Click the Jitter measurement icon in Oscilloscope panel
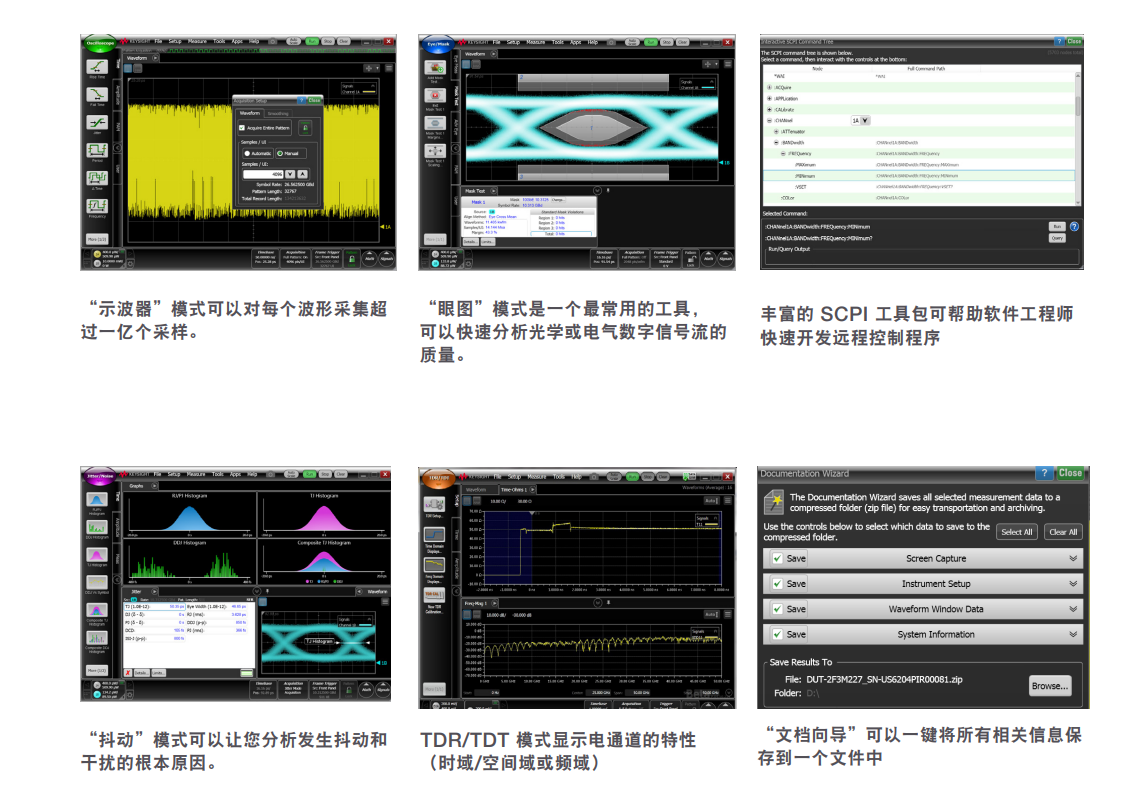Screen dimensions: 1122x811 [x=97, y=123]
